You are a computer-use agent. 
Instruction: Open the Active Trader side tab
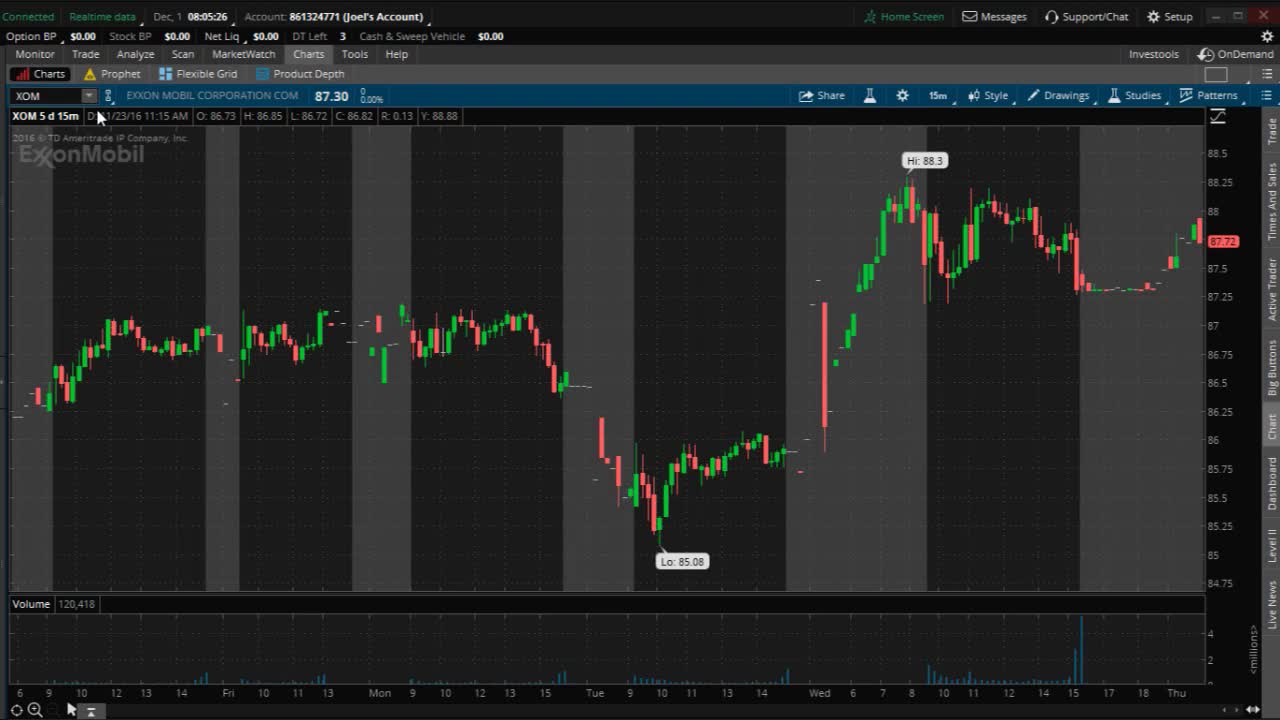point(1272,289)
